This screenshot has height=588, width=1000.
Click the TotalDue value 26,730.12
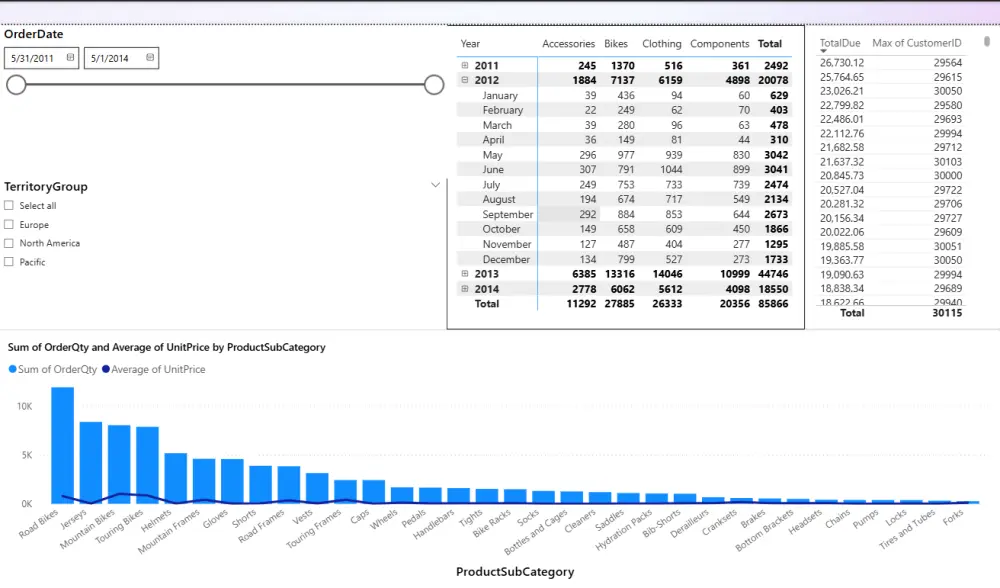click(x=842, y=62)
